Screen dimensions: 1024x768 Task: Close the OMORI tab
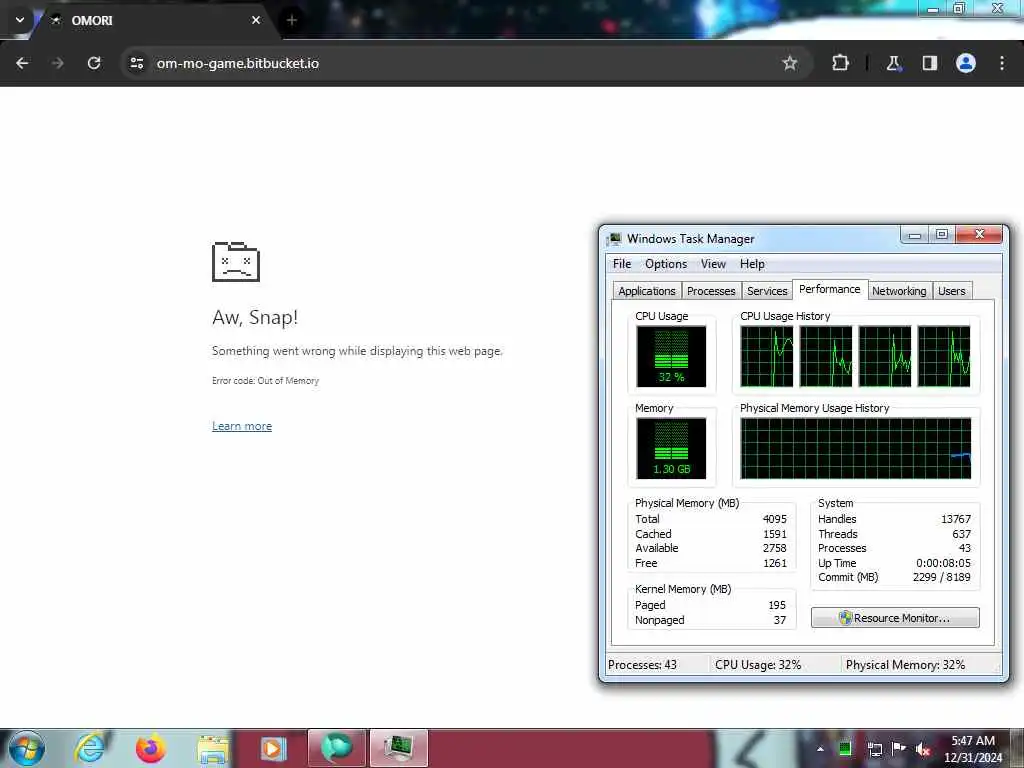click(x=256, y=20)
